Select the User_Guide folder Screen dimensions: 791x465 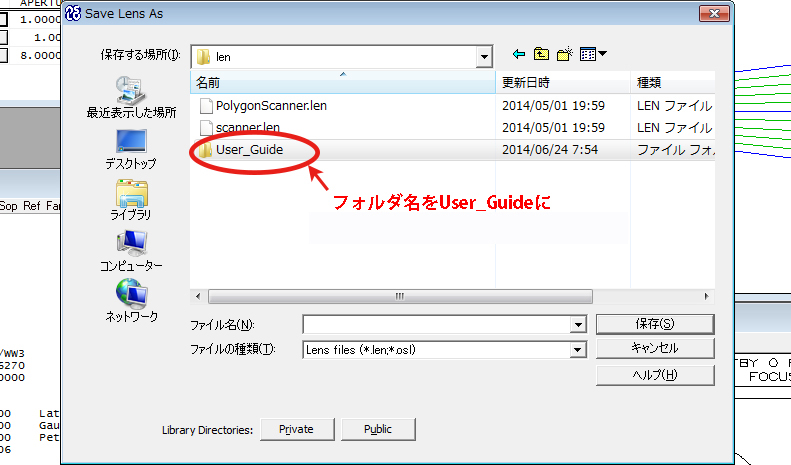pyautogui.click(x=249, y=150)
